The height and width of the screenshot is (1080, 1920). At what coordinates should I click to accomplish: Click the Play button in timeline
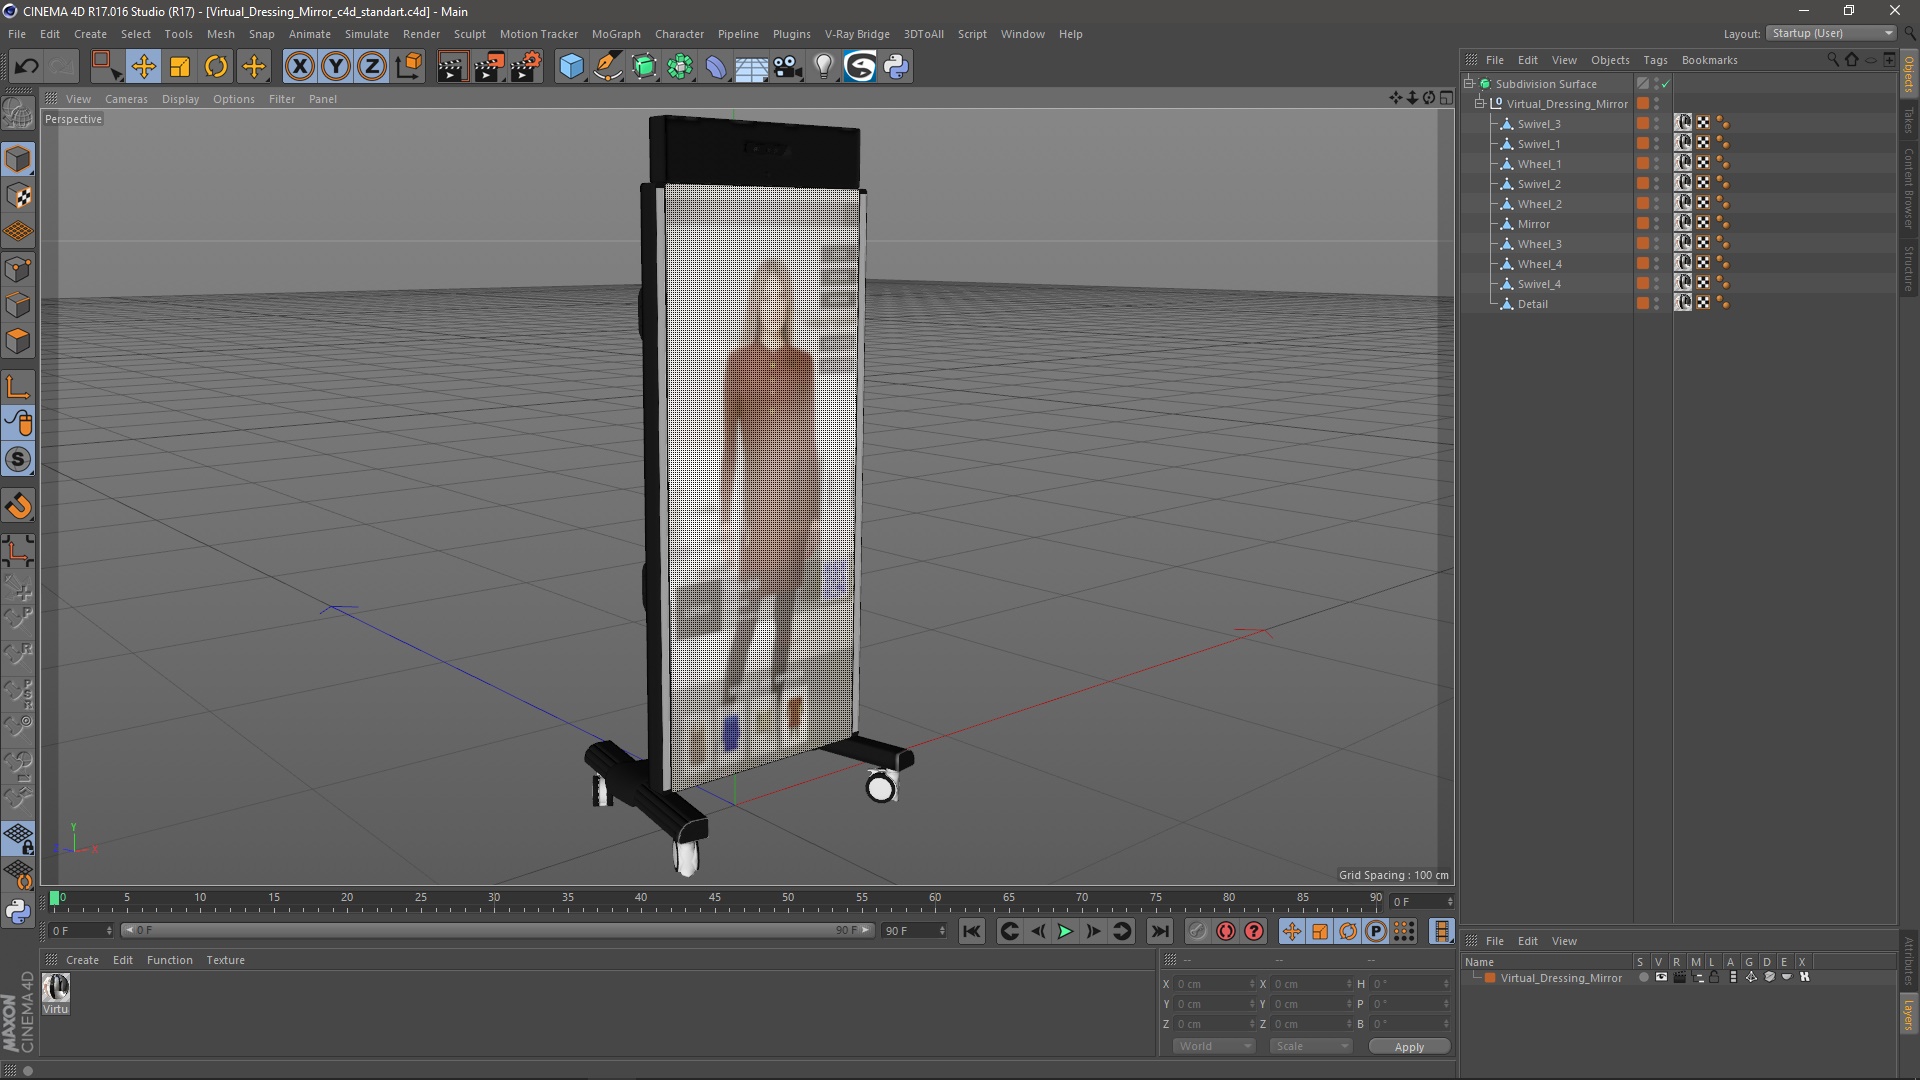(x=1065, y=931)
